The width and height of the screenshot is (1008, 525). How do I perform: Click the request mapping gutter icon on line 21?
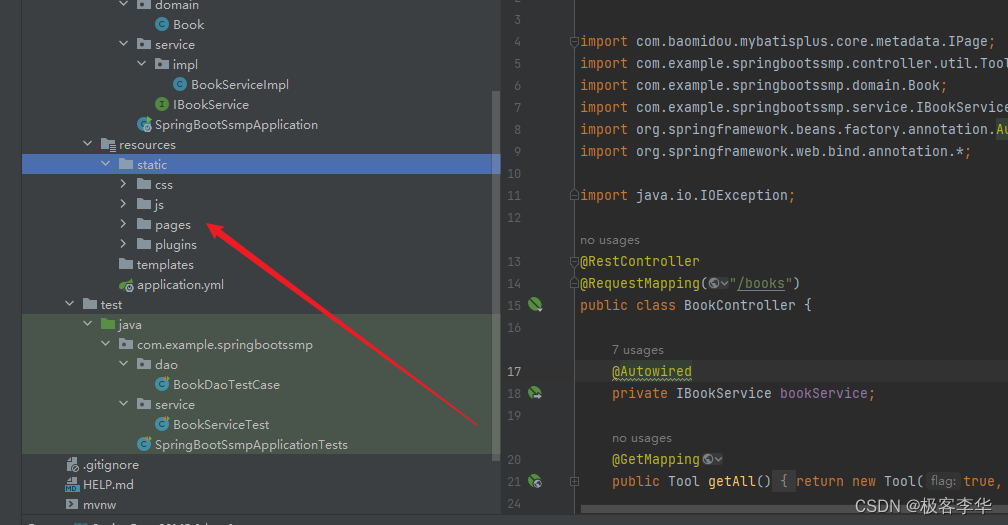click(x=535, y=482)
